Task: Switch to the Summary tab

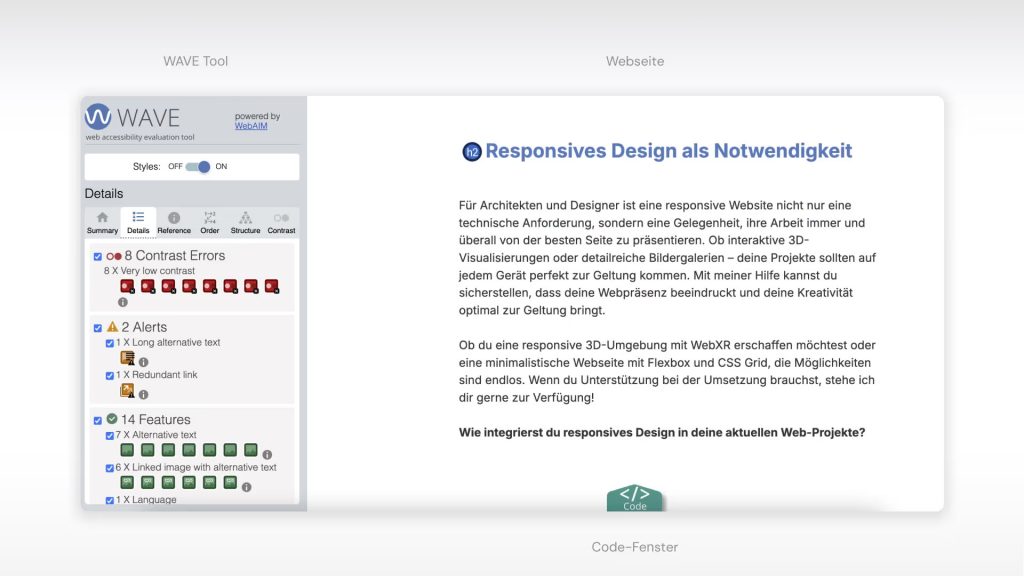Action: [x=102, y=222]
